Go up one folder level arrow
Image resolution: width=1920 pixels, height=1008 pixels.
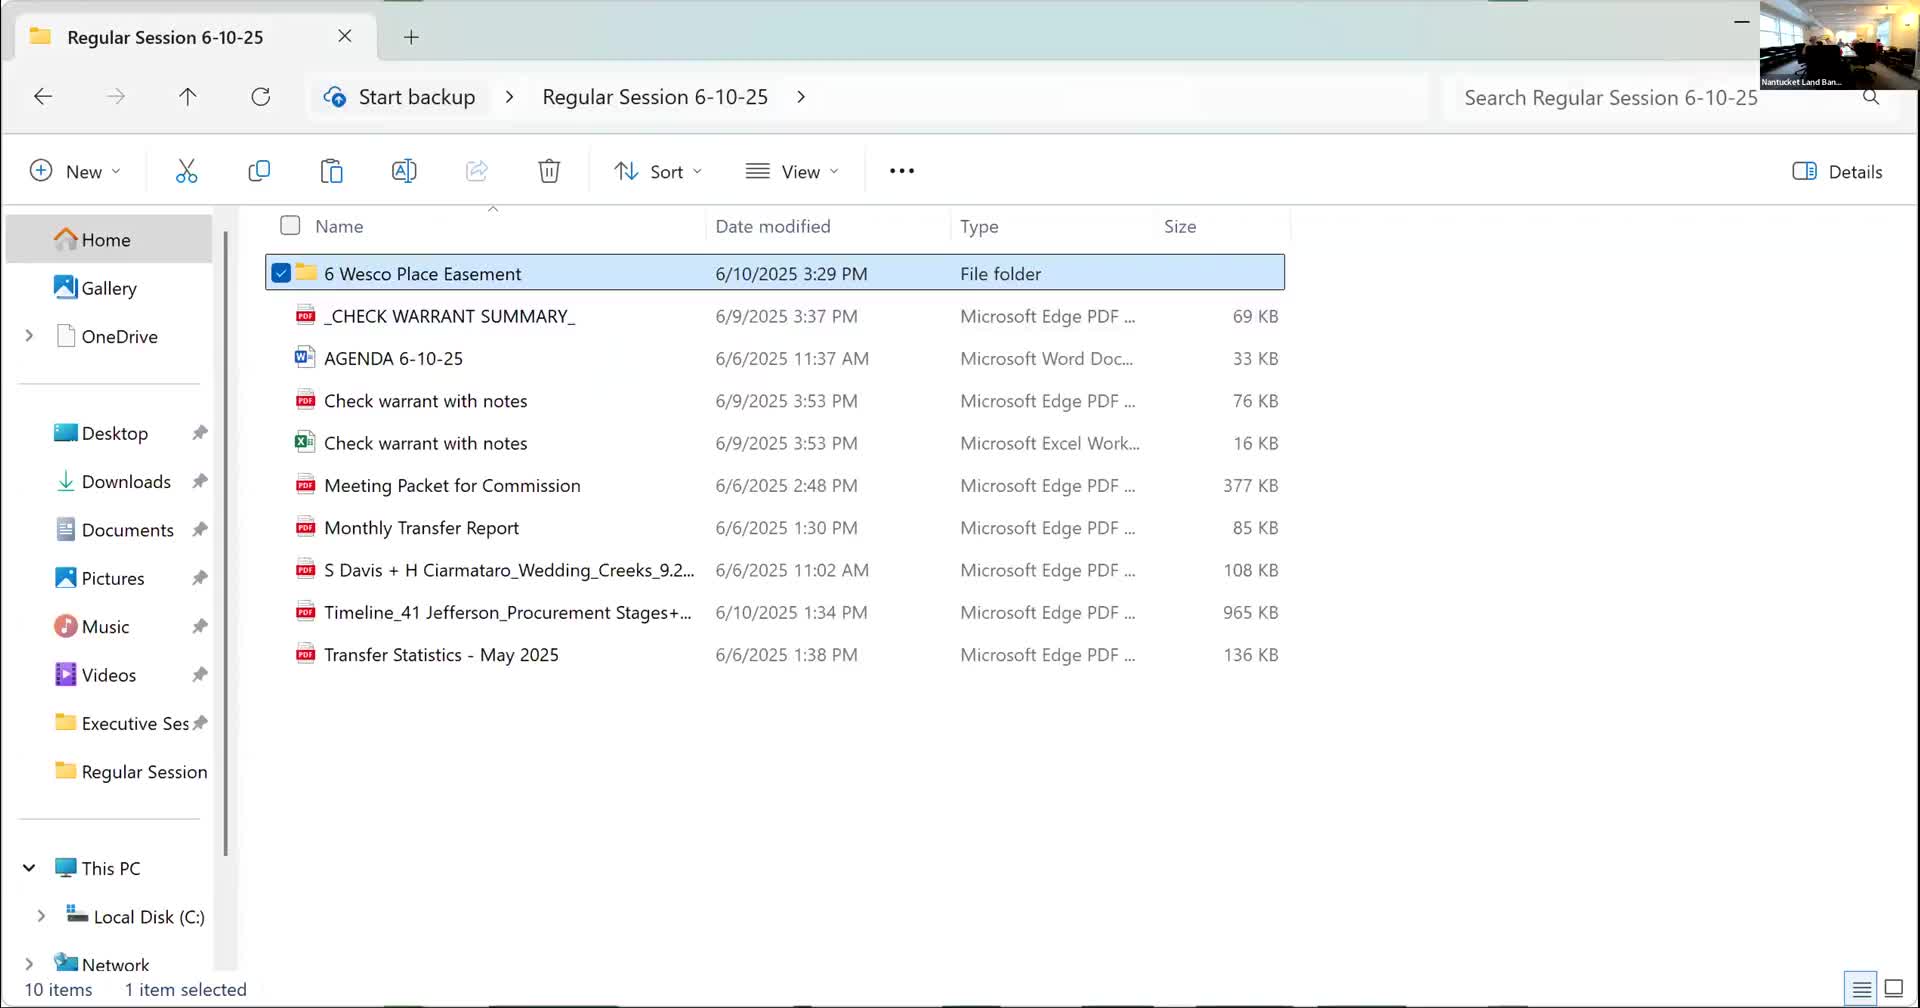(188, 97)
